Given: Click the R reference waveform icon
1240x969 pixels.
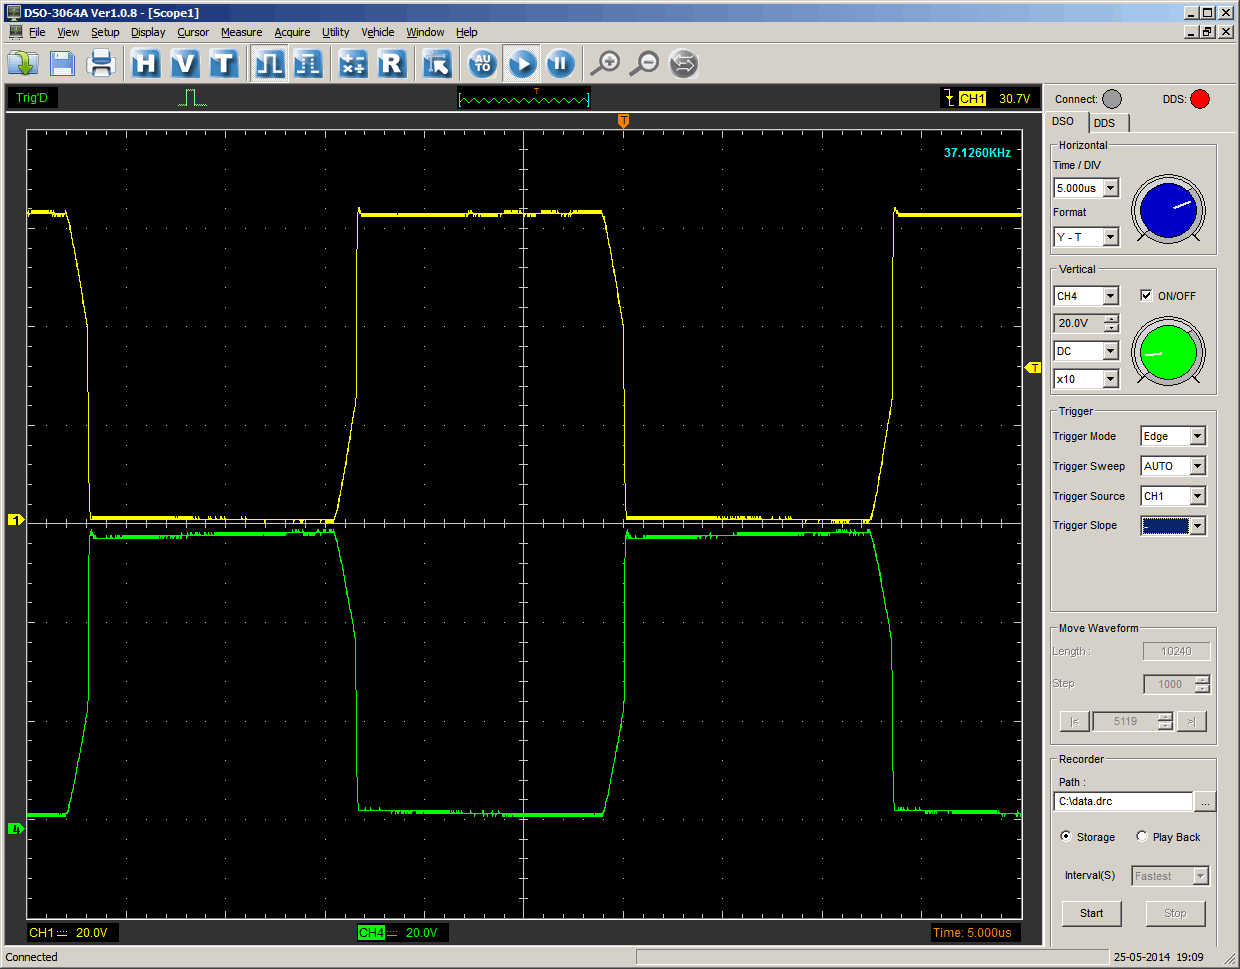Looking at the screenshot, I should pyautogui.click(x=392, y=64).
